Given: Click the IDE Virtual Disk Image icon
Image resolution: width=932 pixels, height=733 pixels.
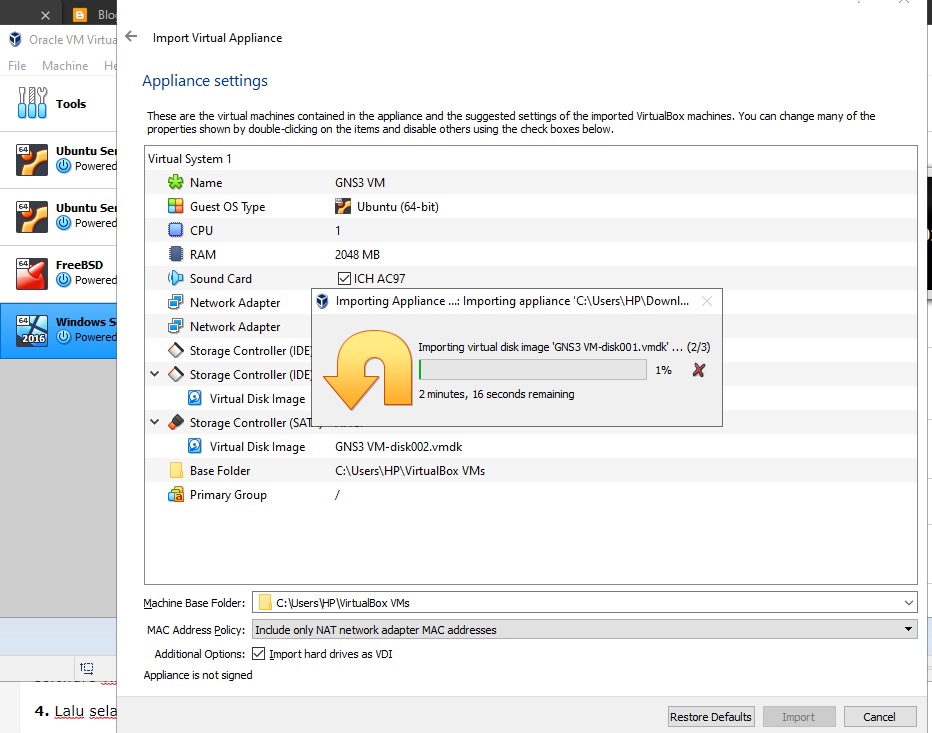Looking at the screenshot, I should tap(194, 398).
